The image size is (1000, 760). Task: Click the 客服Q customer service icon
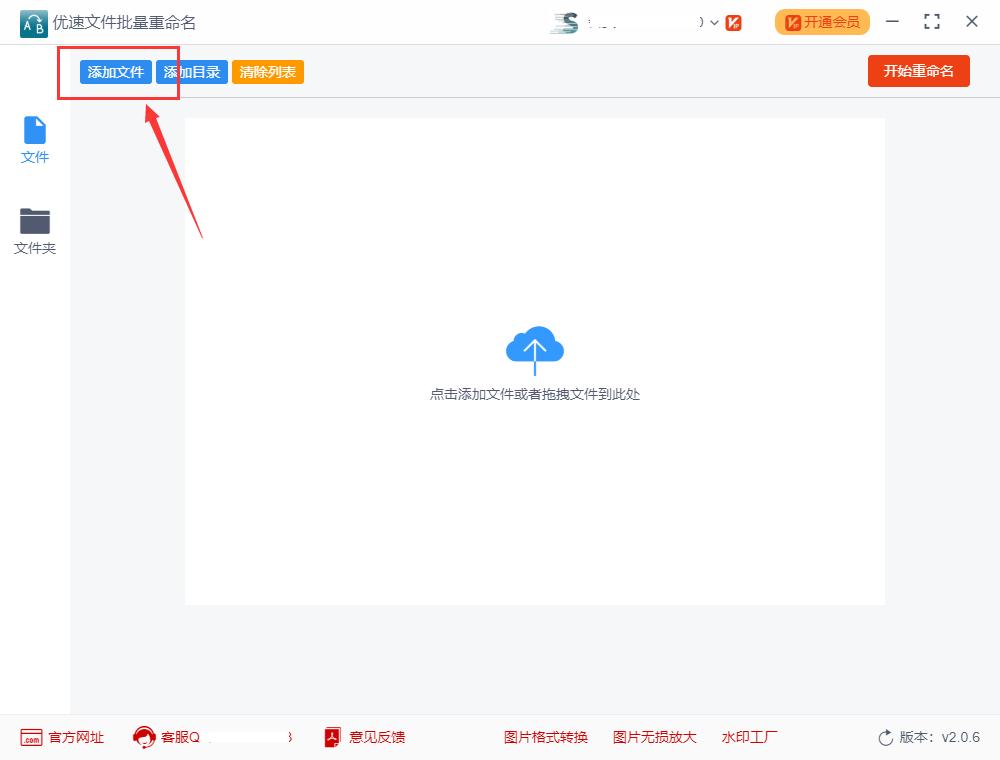click(143, 737)
